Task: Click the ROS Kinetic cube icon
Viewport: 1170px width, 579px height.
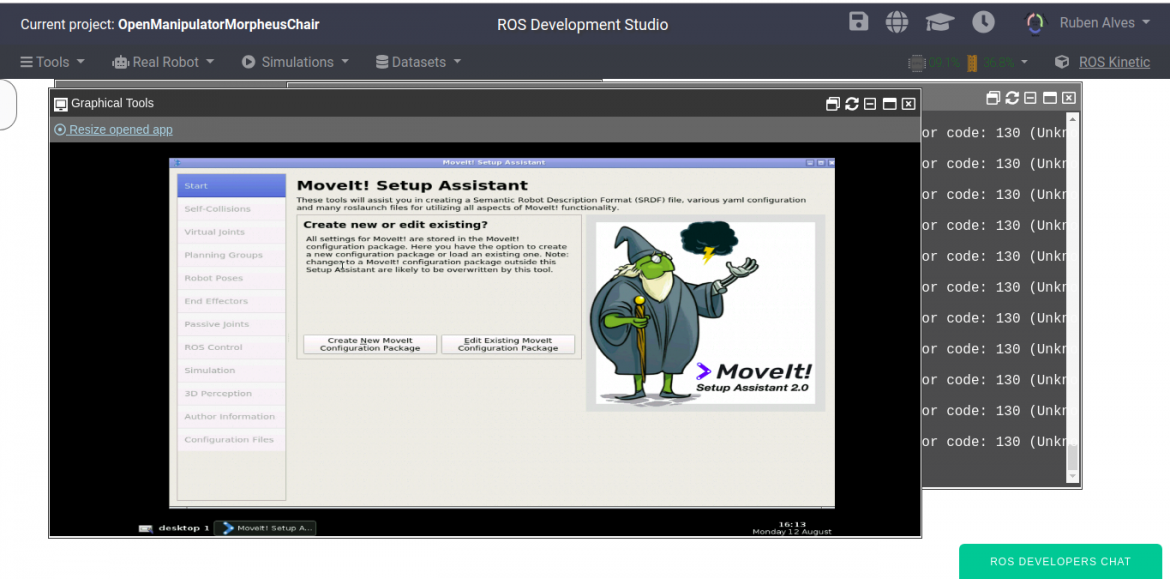Action: 1062,62
